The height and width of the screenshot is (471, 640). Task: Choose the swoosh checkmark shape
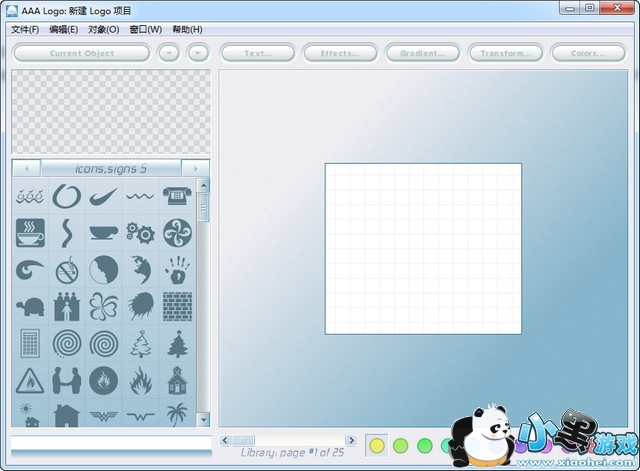[103, 196]
